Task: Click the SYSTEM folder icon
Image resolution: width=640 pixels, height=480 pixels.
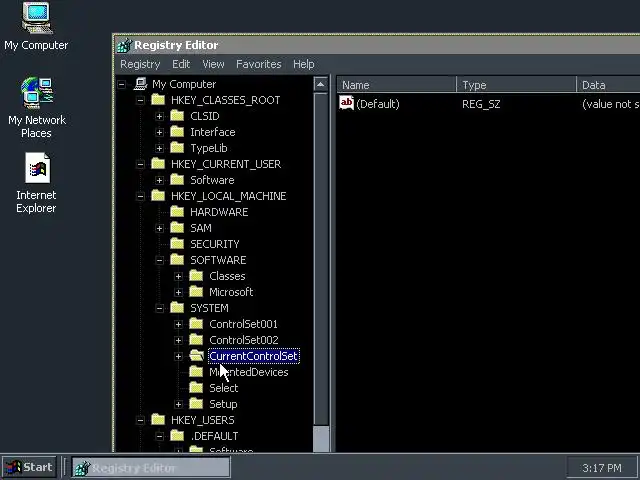Action: point(177,308)
